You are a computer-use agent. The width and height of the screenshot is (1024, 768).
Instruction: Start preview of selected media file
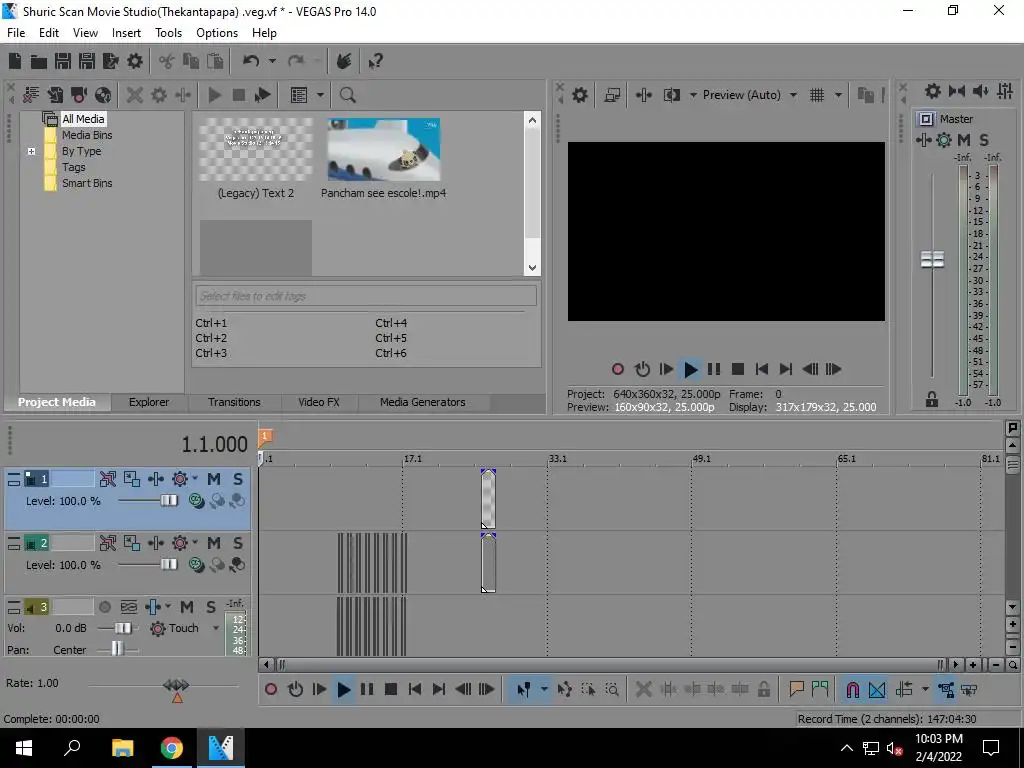coord(214,95)
